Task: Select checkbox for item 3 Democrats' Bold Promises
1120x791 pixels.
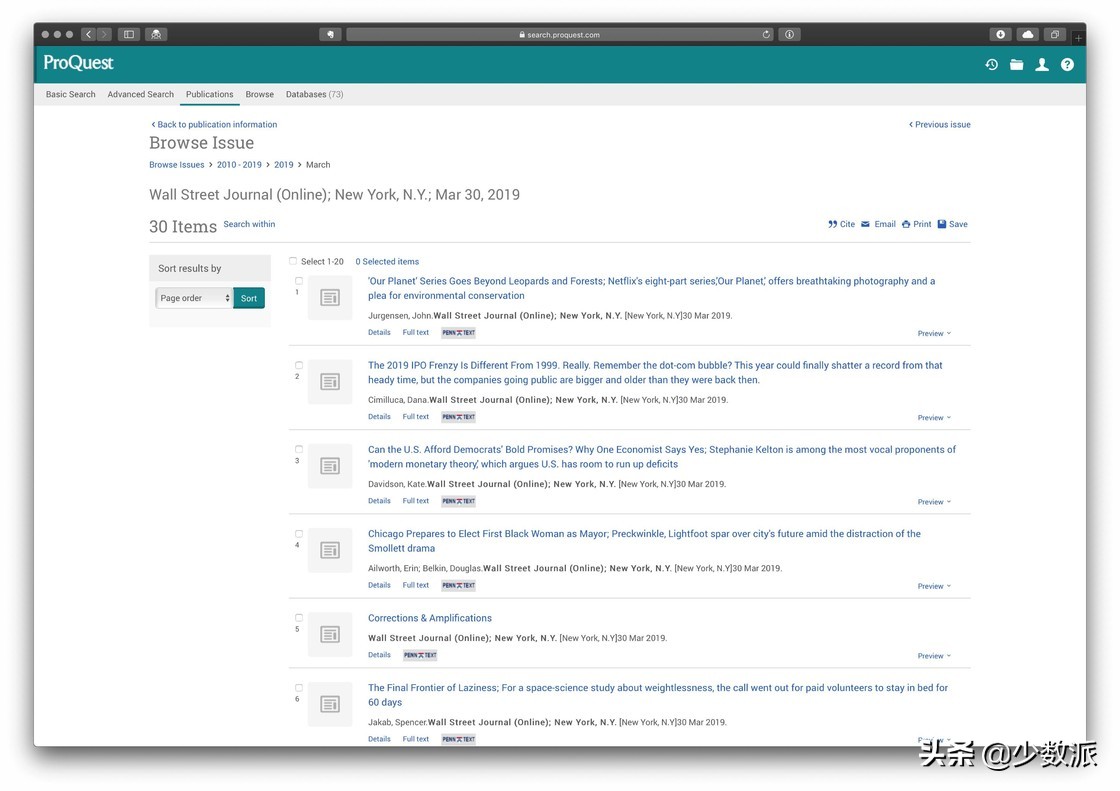Action: tap(299, 449)
